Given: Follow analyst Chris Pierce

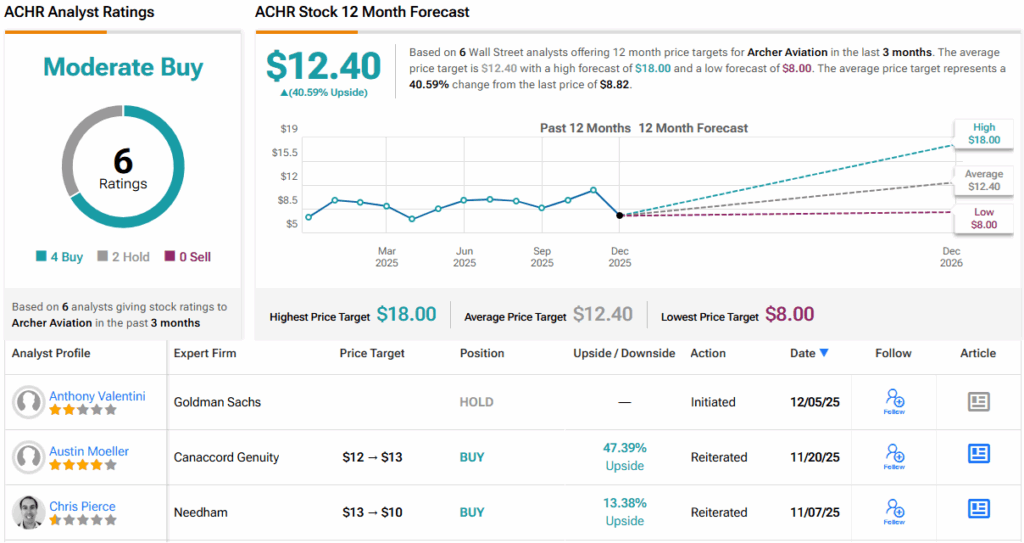Looking at the screenshot, I should 894,512.
